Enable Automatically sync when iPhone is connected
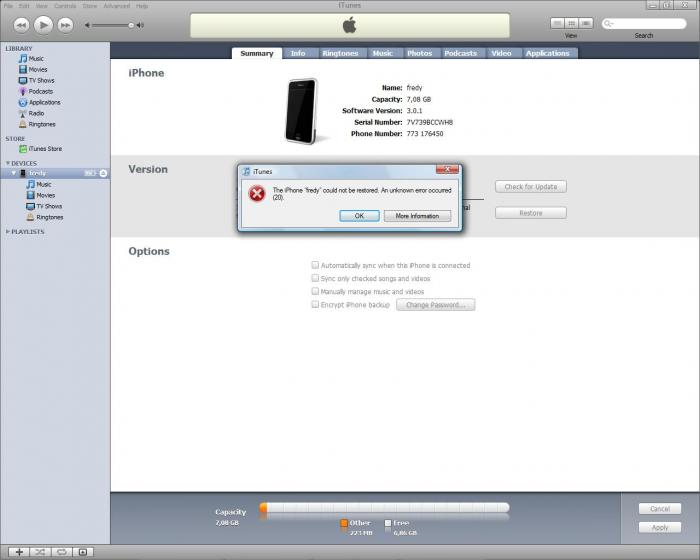700x560 pixels. tap(315, 265)
